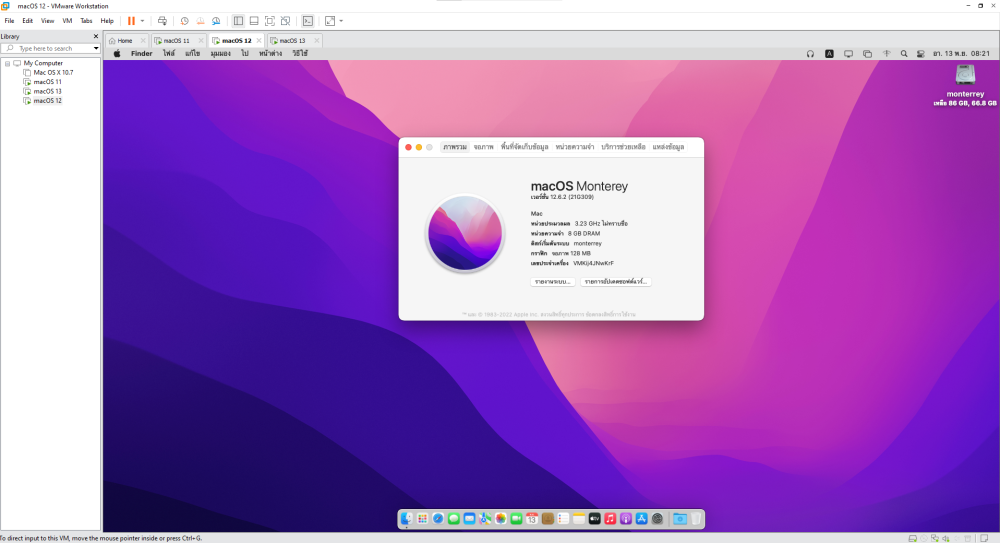Image resolution: width=1000 pixels, height=543 pixels.
Task: Open Photos from the Dock
Action: [501, 519]
